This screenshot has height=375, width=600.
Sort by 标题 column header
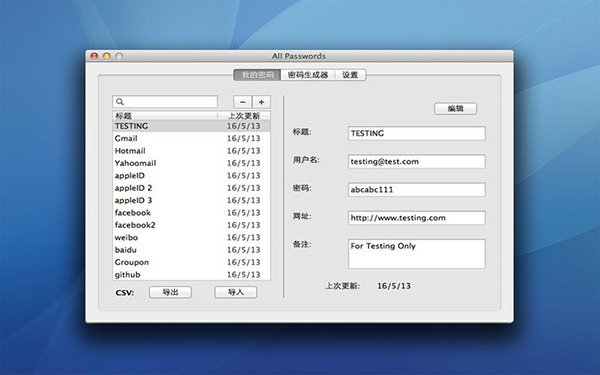click(x=165, y=116)
